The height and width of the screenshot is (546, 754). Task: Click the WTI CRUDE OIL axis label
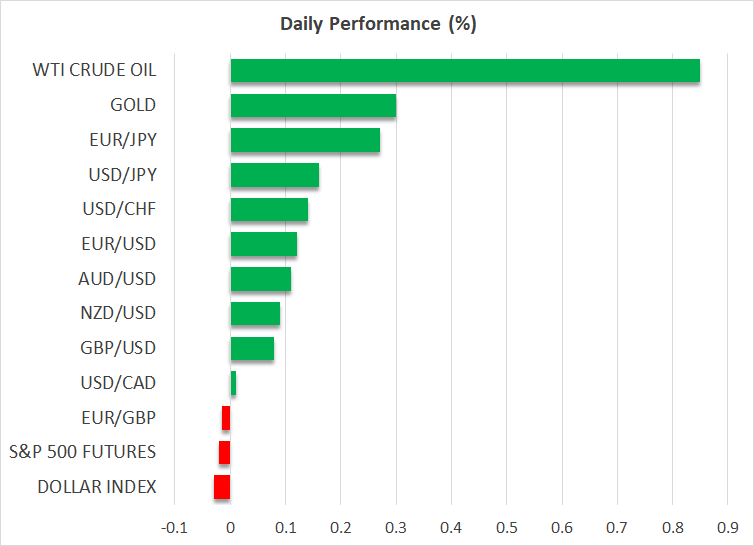[x=93, y=71]
